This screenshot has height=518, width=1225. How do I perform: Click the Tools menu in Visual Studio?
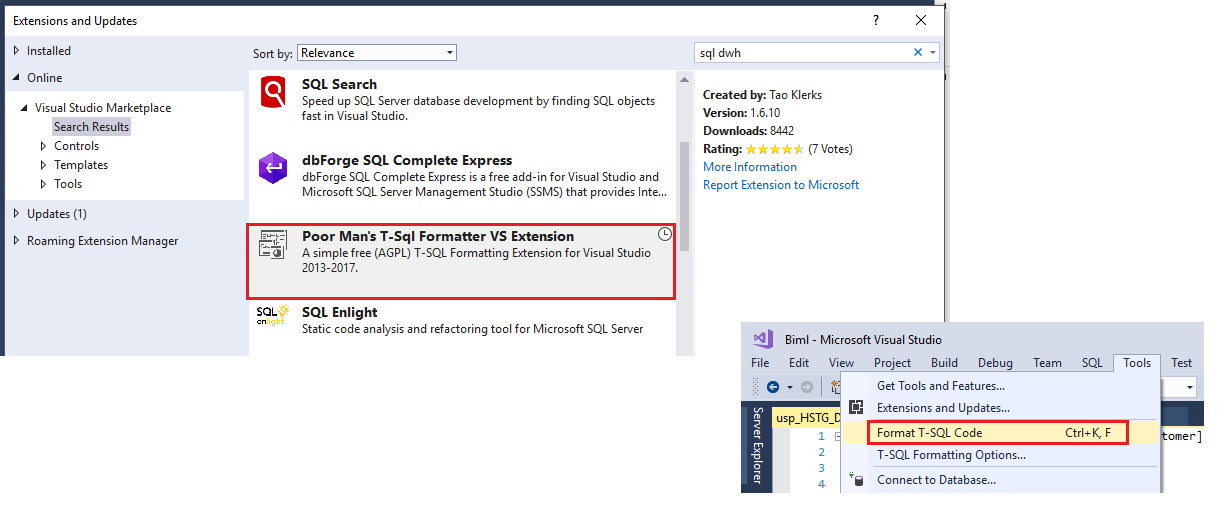[1137, 363]
